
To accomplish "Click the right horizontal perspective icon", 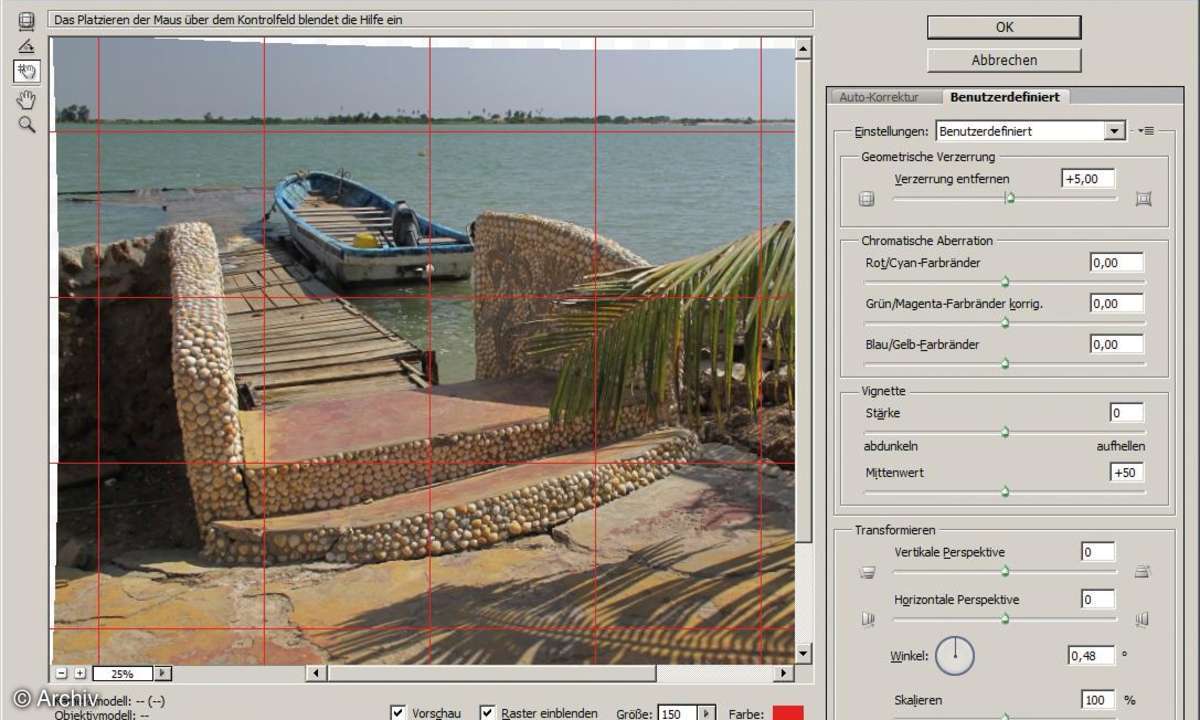I will (x=1143, y=619).
